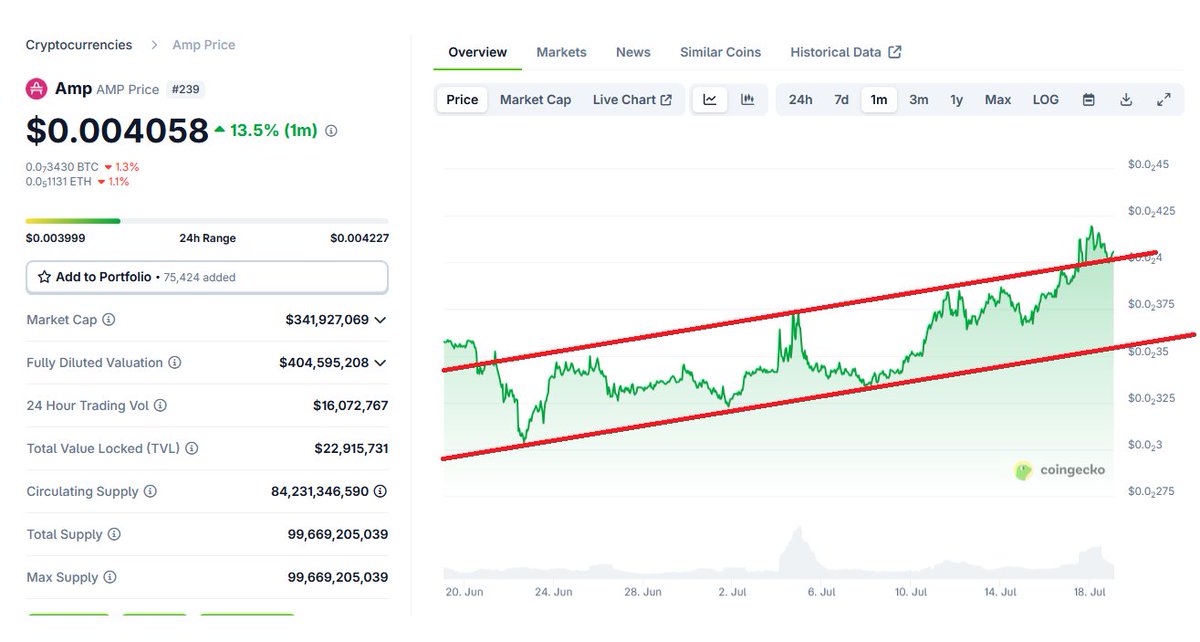
Task: Click the $404,595,208 valuation value
Action: (324, 363)
